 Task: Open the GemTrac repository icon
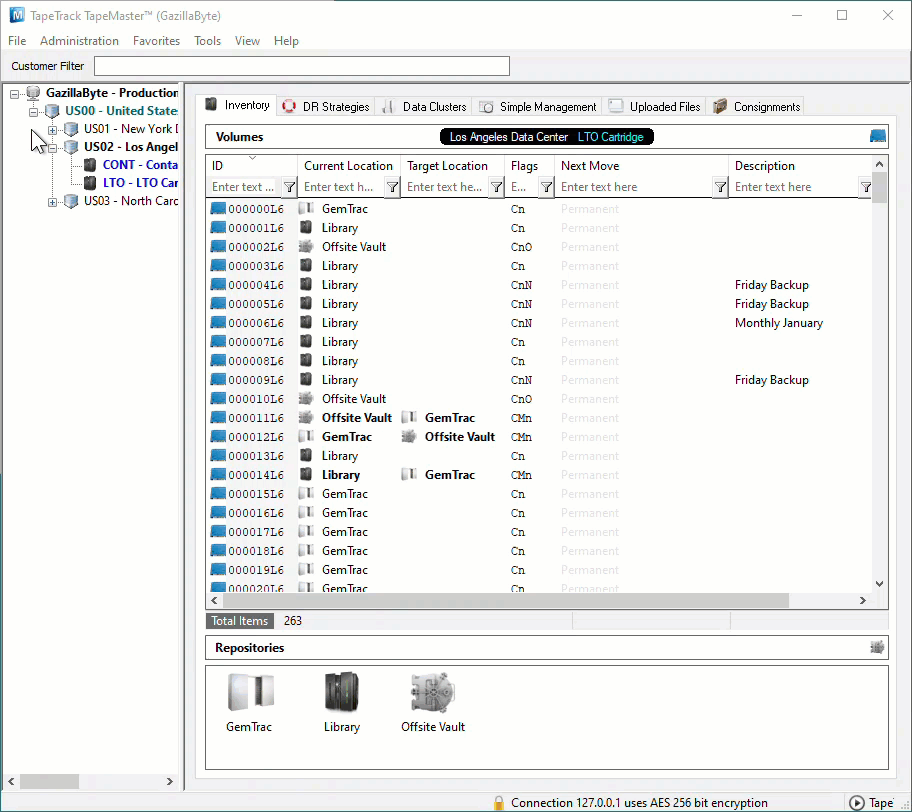tap(250, 692)
